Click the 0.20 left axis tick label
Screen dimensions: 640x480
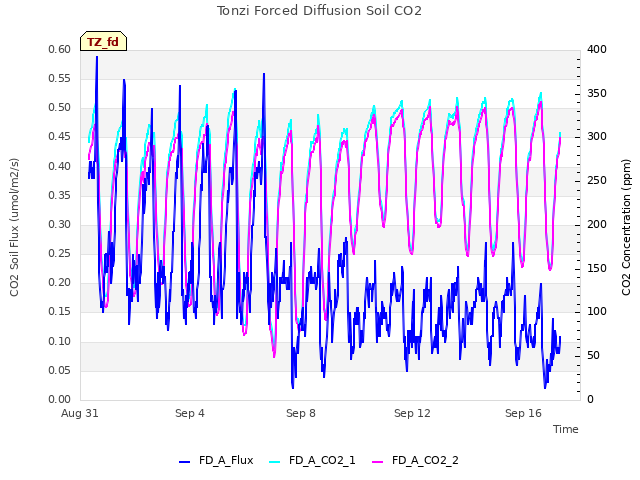coord(60,282)
